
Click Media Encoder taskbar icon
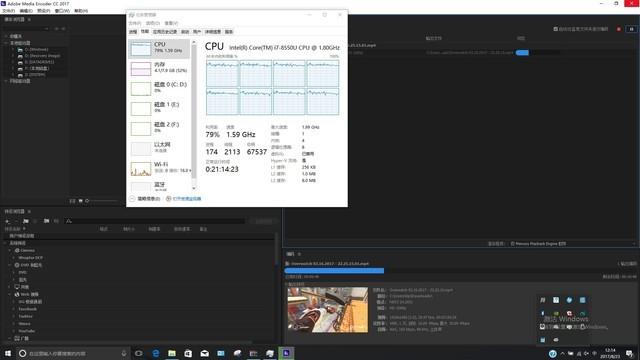[286, 353]
